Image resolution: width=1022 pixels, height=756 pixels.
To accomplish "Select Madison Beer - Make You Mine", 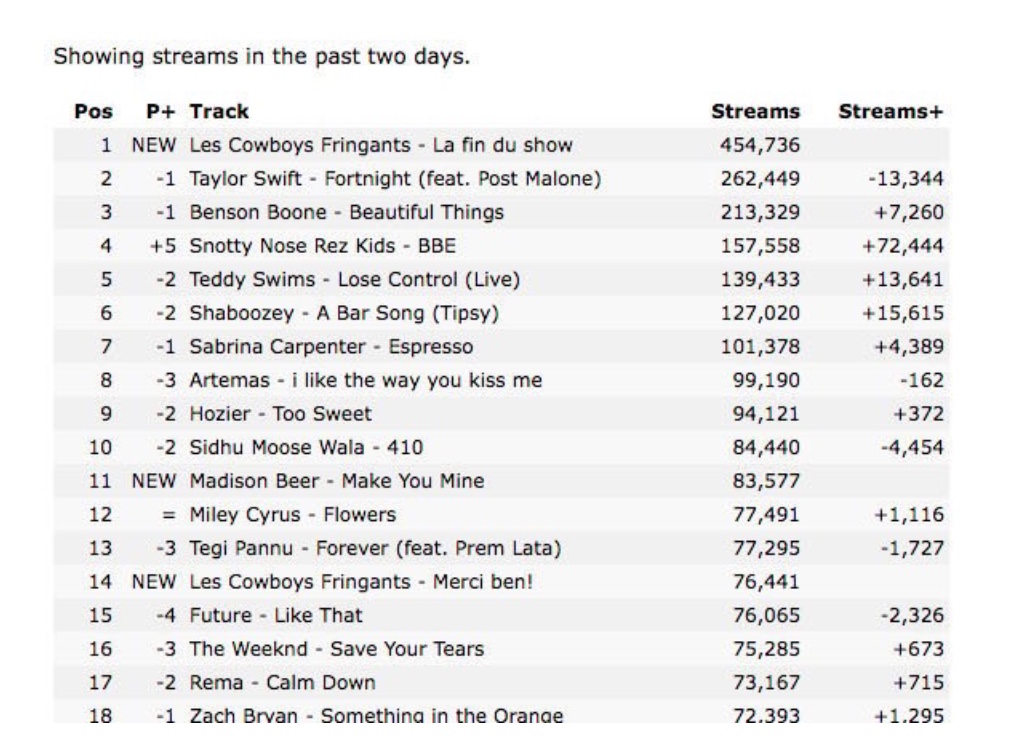I will pyautogui.click(x=337, y=481).
